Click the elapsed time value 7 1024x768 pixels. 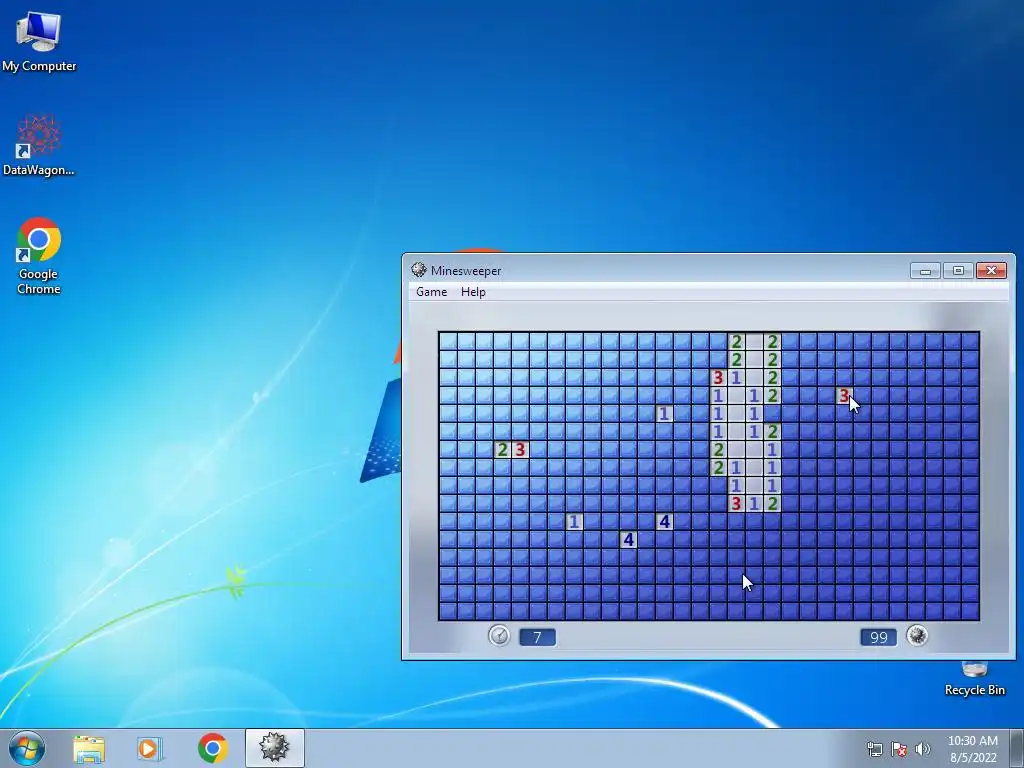(537, 637)
